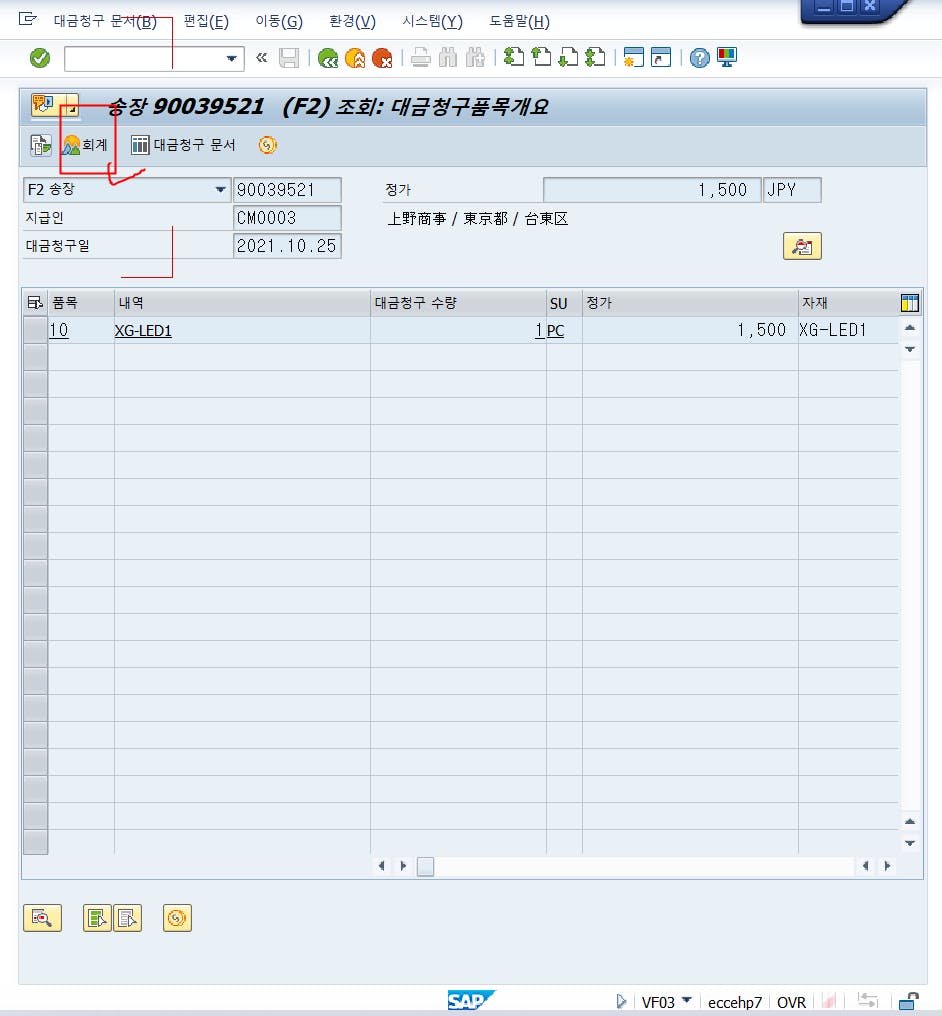Select the row selector for item 10
Viewport: 942px width, 1016px height.
click(36, 330)
